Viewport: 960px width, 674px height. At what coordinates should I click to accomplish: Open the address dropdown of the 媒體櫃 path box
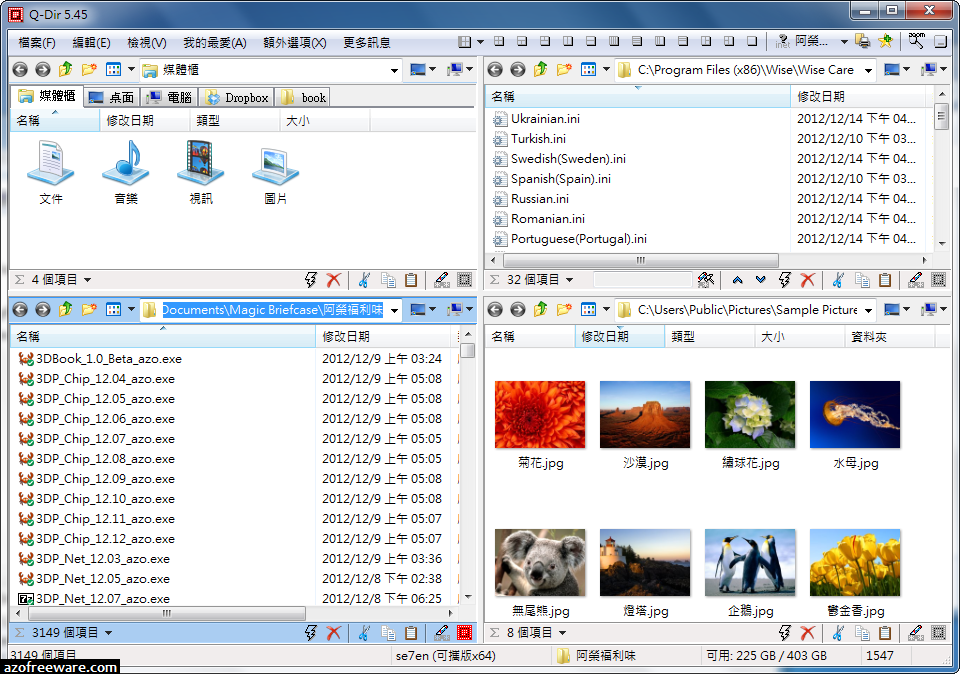pos(394,70)
